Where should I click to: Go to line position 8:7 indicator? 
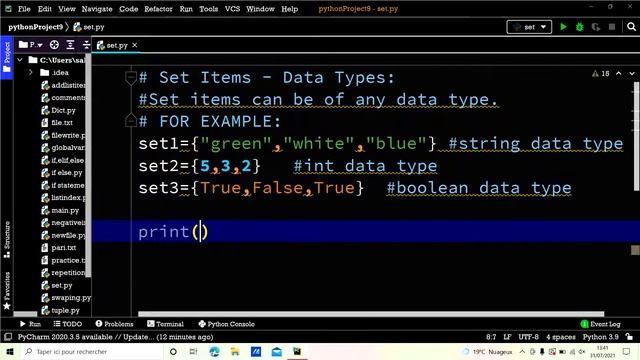[491, 337]
